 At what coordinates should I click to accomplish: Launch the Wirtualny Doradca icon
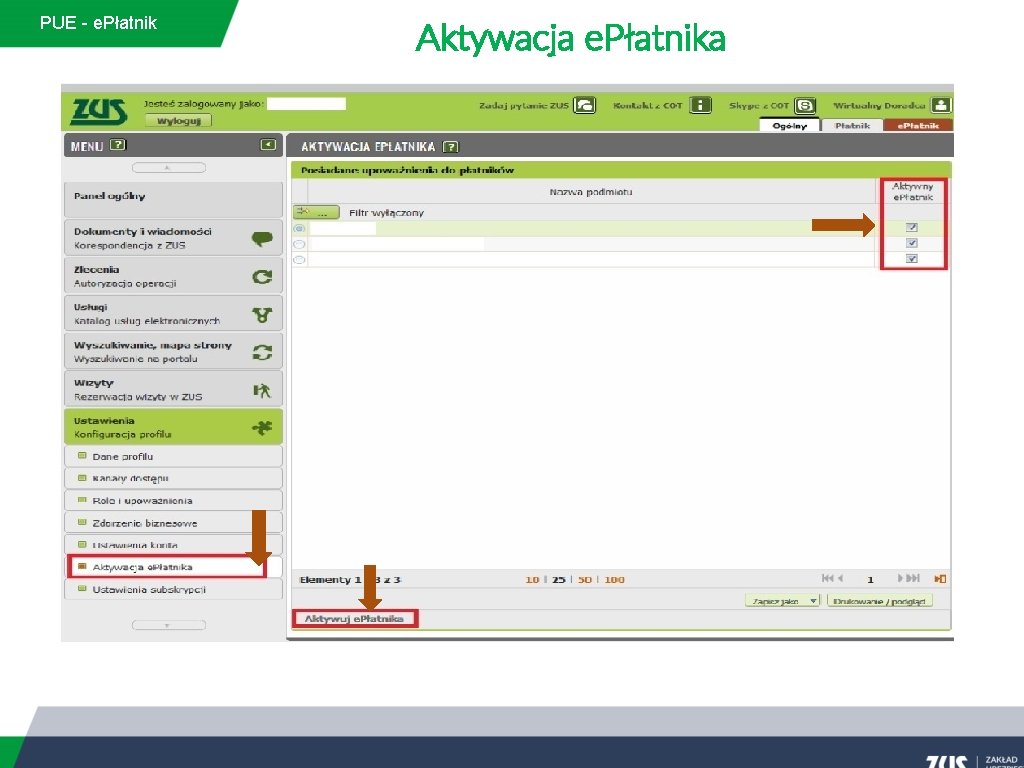[x=941, y=105]
